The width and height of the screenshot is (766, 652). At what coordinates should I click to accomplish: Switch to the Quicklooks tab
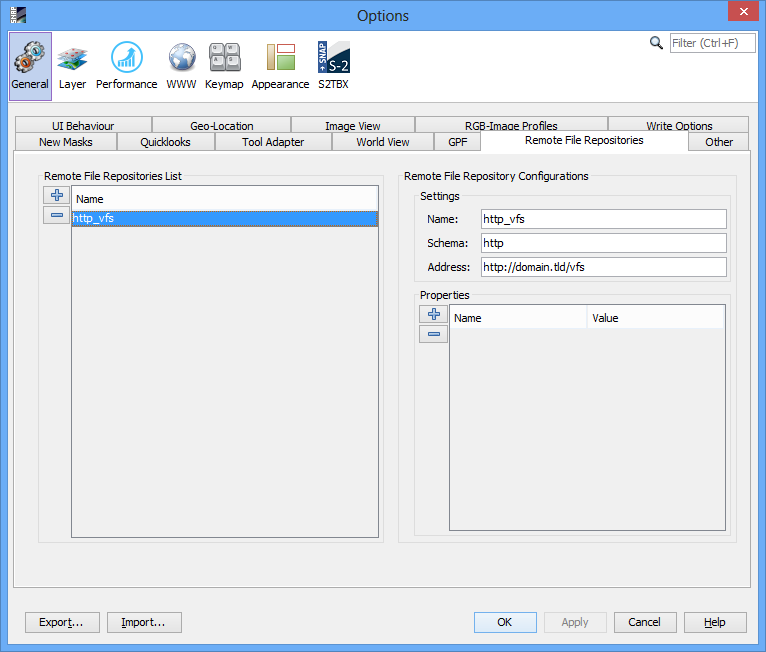[166, 142]
